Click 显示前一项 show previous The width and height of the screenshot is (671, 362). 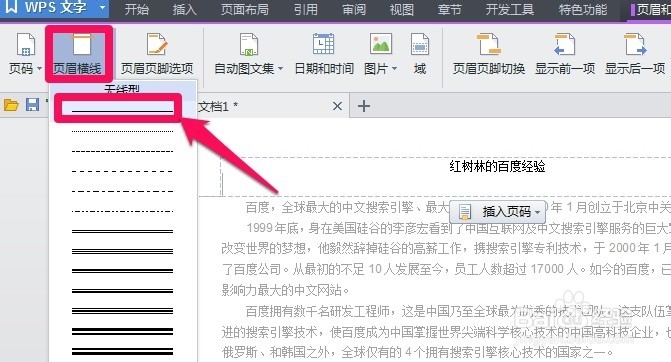pos(565,54)
